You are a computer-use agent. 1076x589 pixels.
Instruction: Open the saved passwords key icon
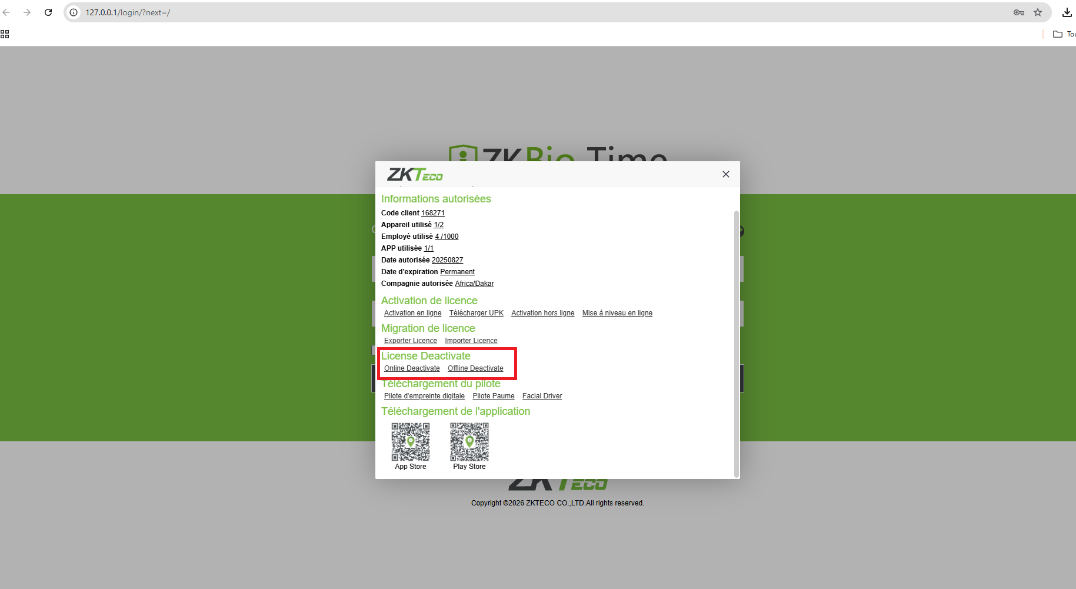tap(1018, 12)
